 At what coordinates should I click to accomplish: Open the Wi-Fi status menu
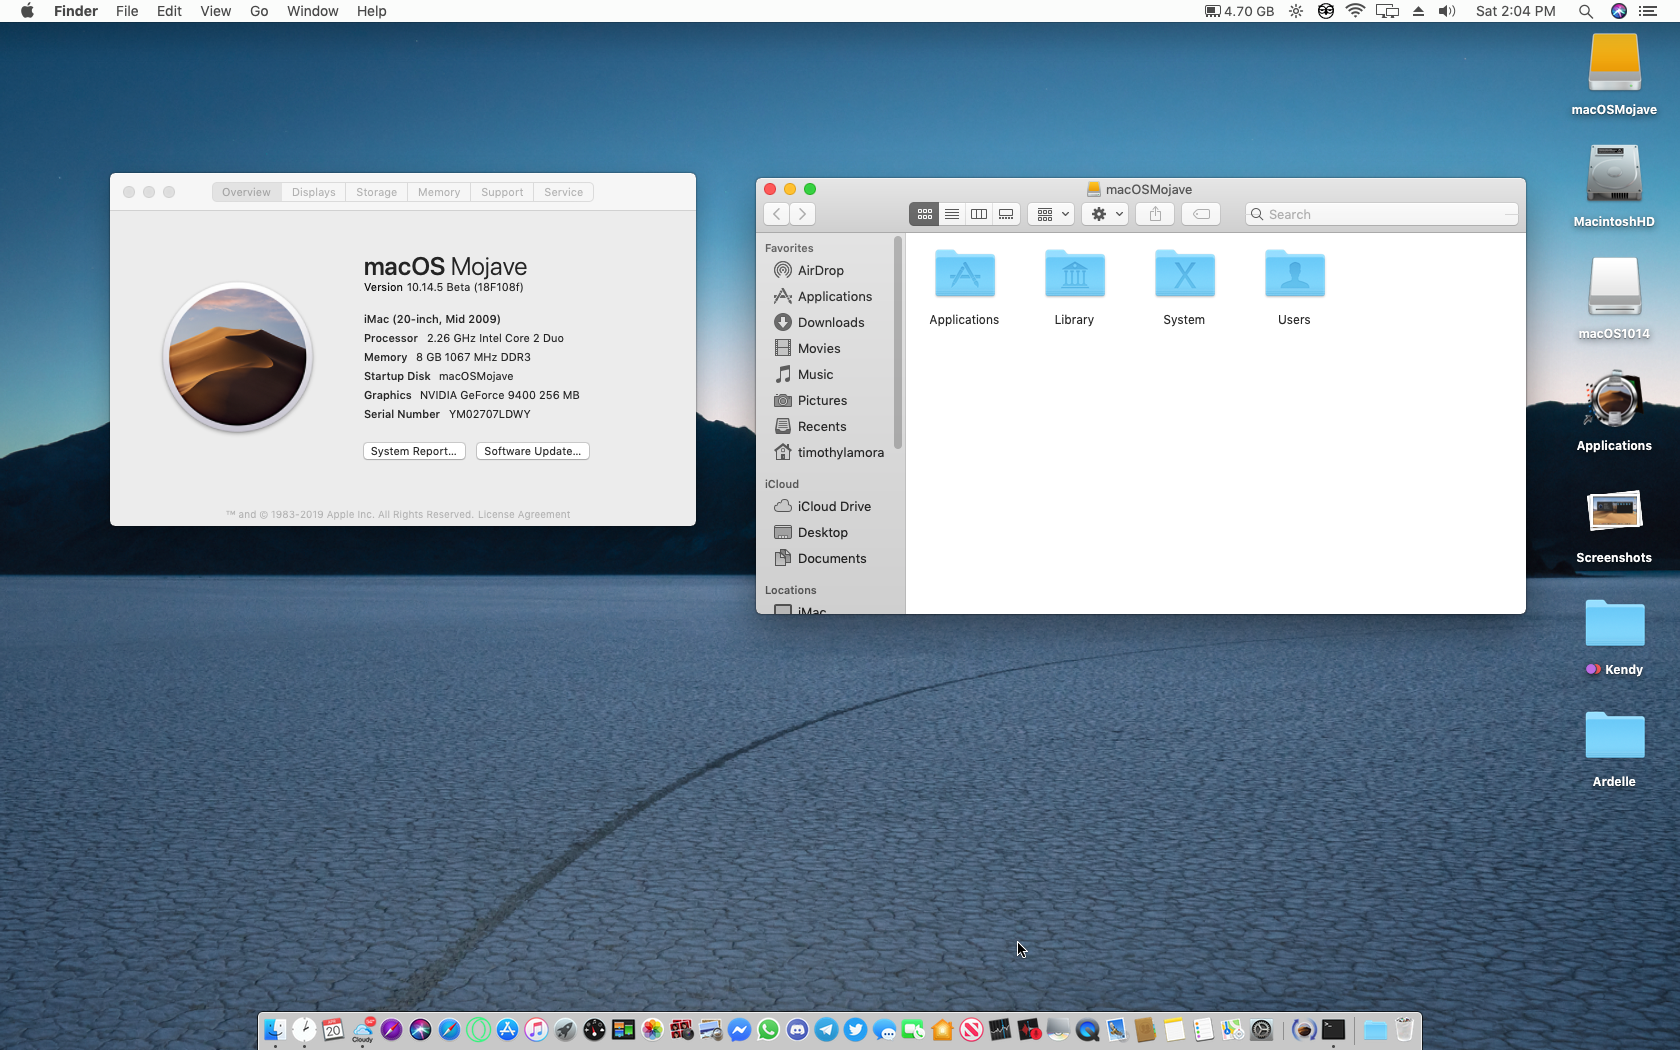[x=1355, y=11]
